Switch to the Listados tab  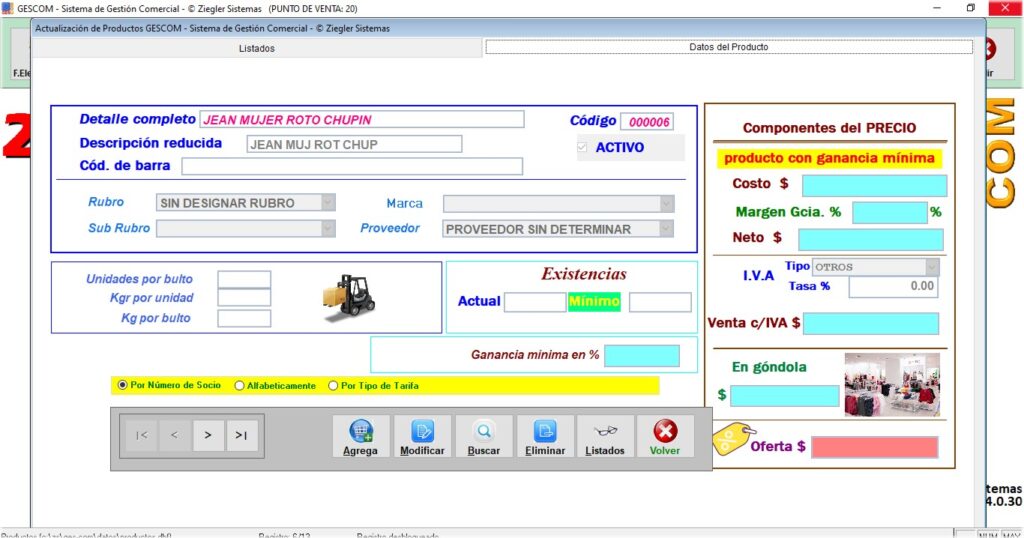click(x=257, y=48)
